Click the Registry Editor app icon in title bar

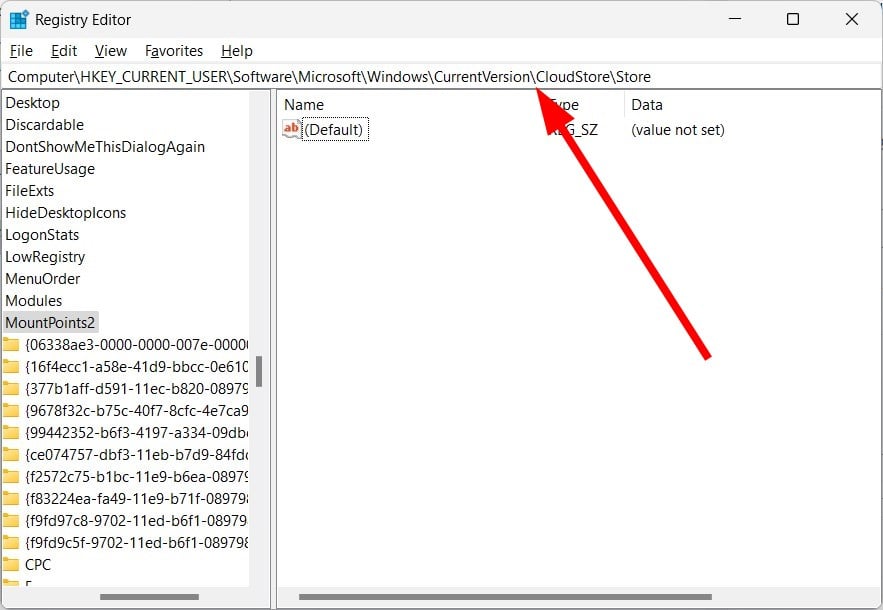point(19,20)
